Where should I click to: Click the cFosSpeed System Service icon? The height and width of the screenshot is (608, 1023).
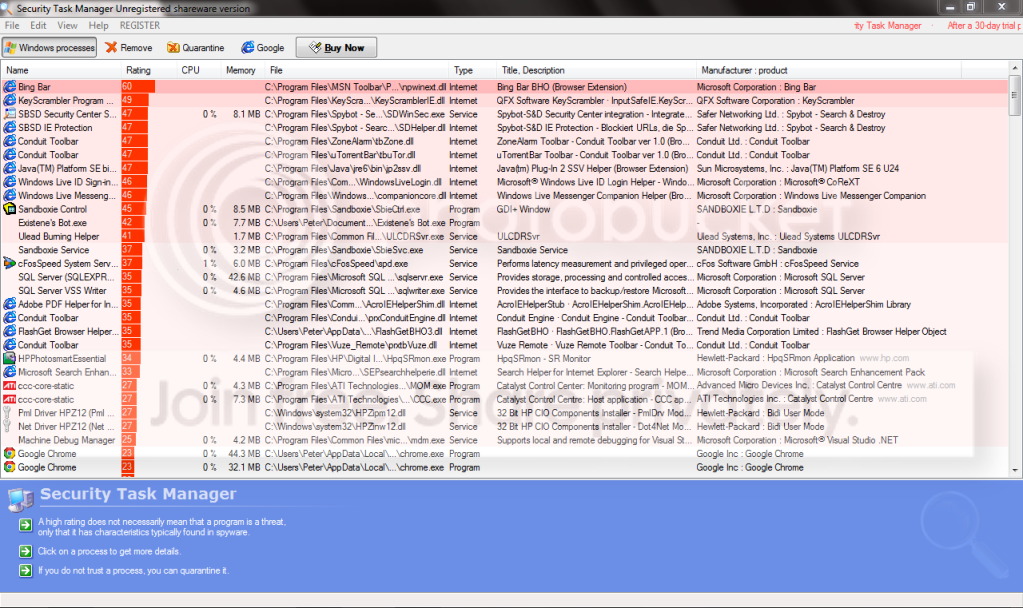(x=10, y=264)
